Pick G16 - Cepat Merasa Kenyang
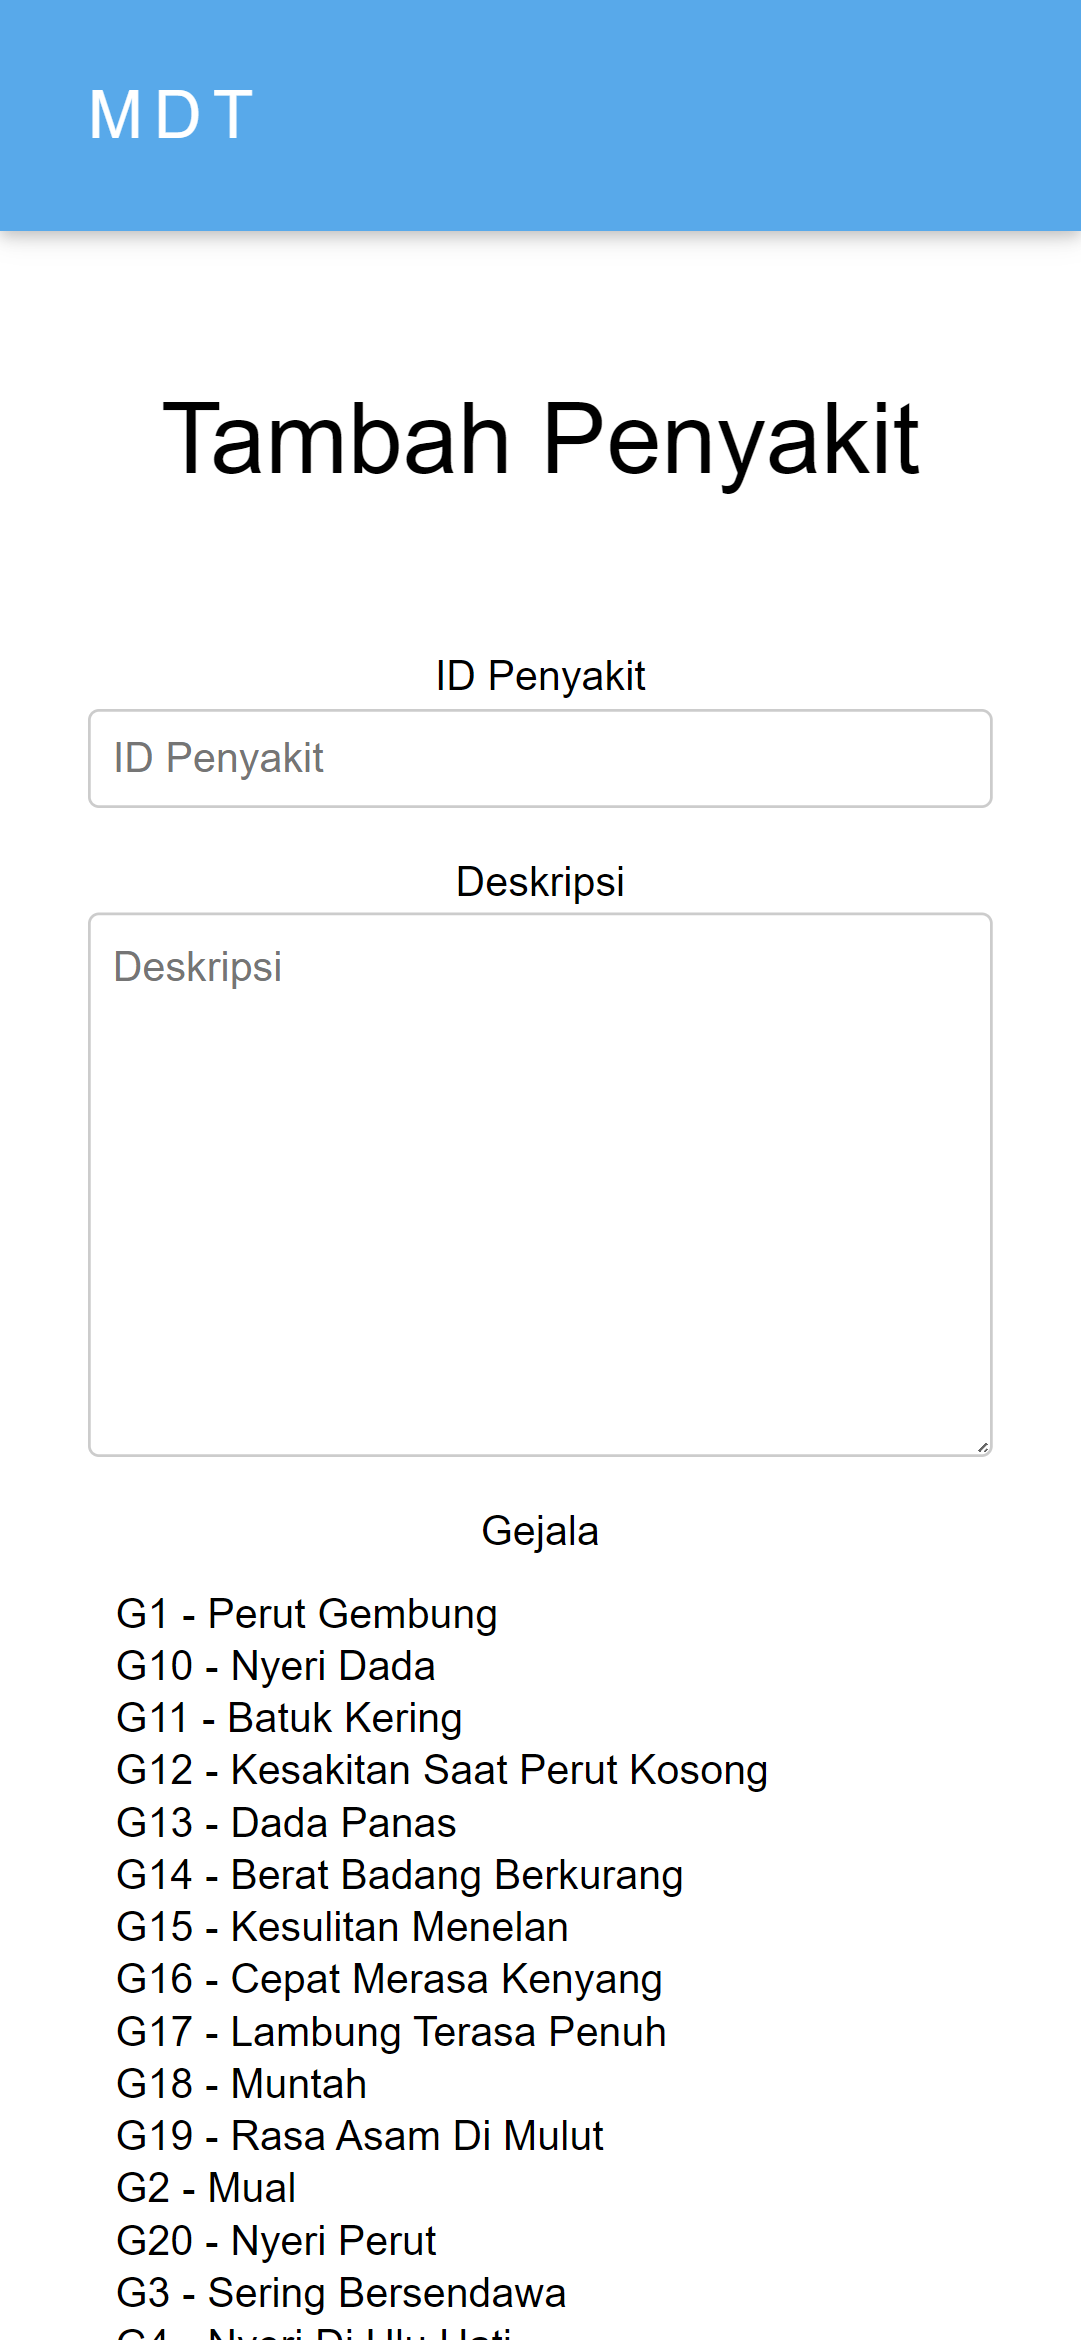Viewport: 1081px width, 2340px height. (389, 1979)
